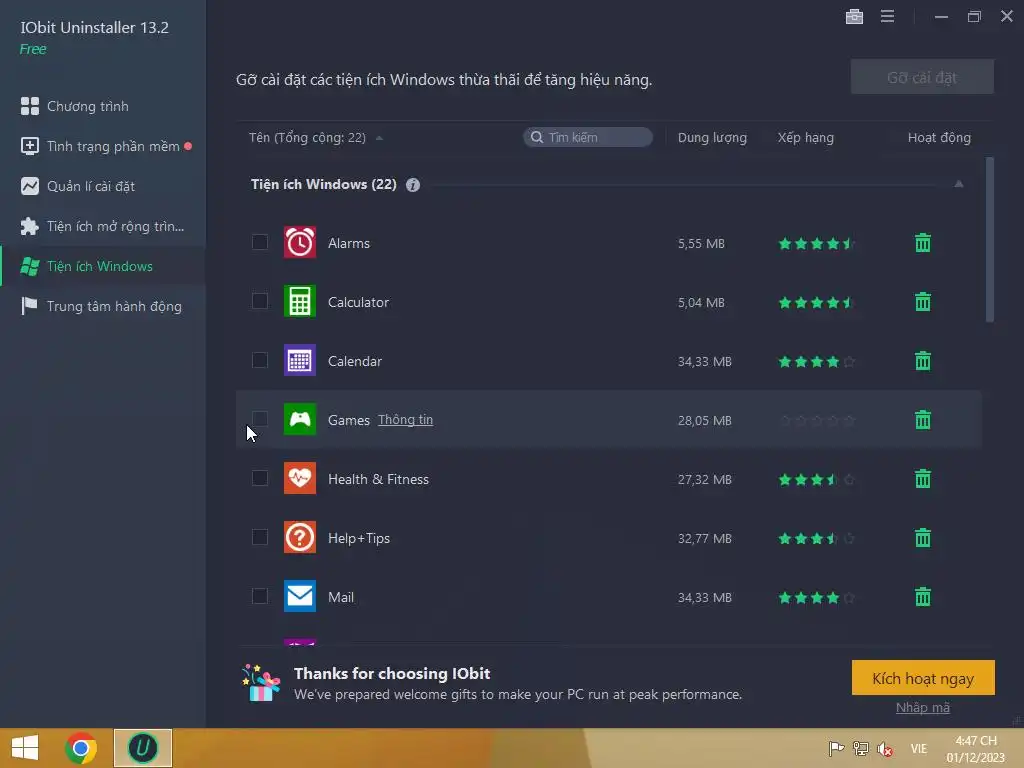This screenshot has height=768, width=1024.
Task: Click the Calculator app icon
Action: coord(300,301)
